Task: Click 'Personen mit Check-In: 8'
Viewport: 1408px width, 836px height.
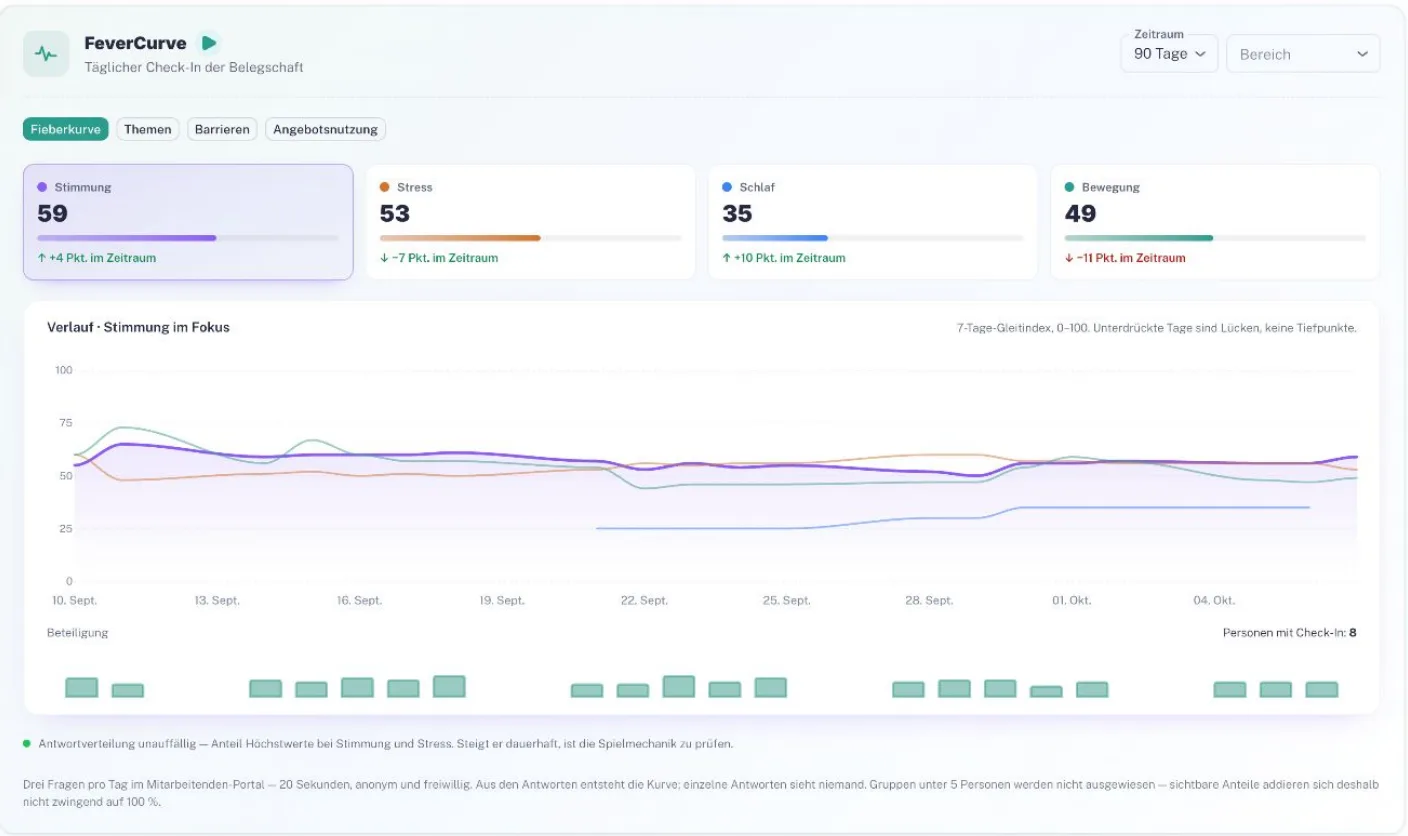Action: tap(1289, 633)
